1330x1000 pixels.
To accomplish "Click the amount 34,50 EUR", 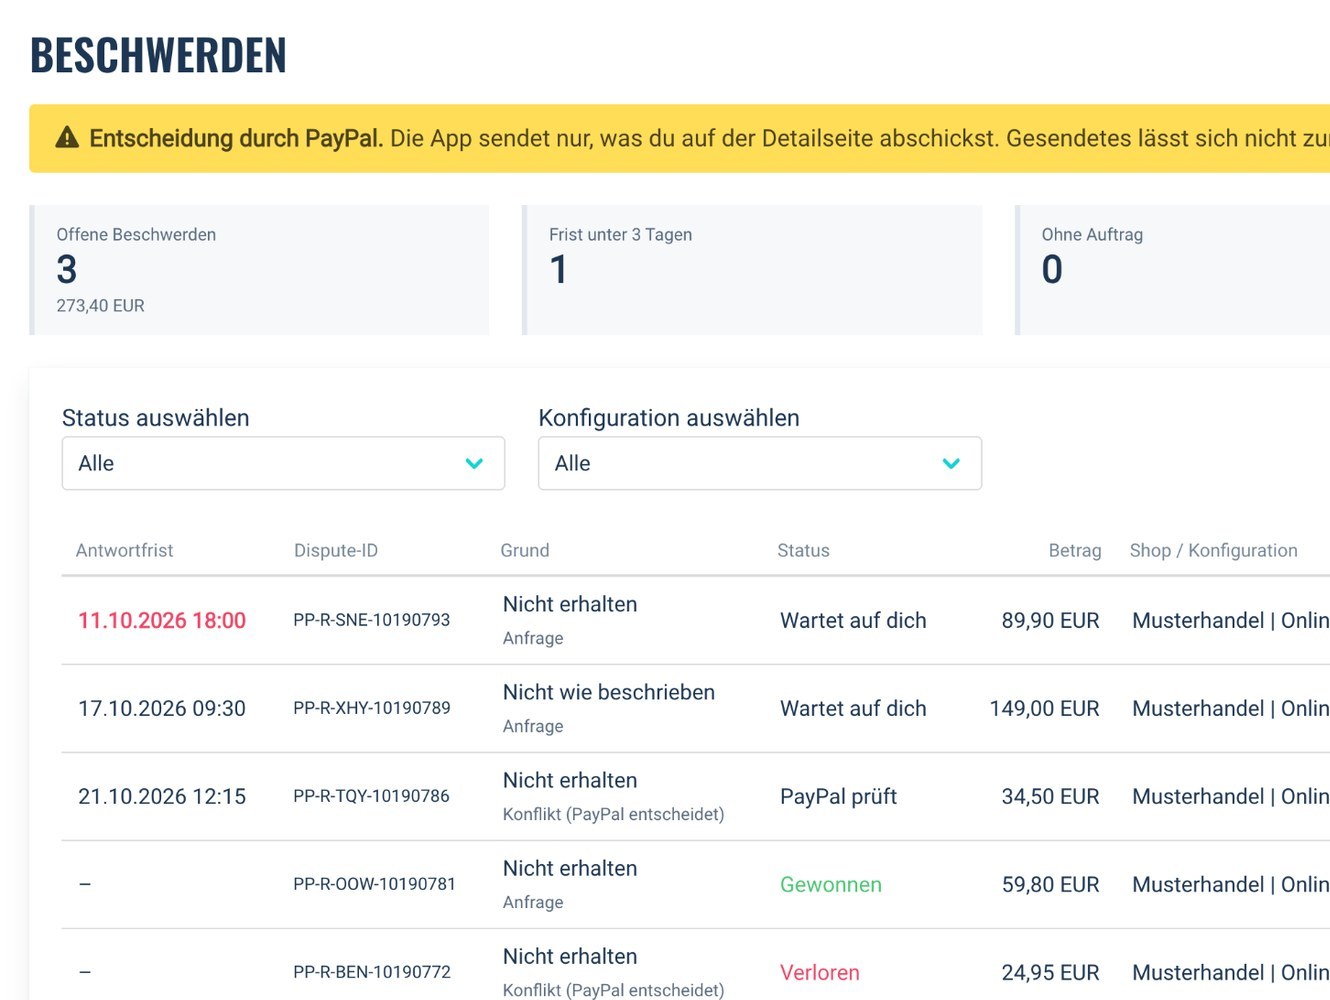I will [1051, 796].
